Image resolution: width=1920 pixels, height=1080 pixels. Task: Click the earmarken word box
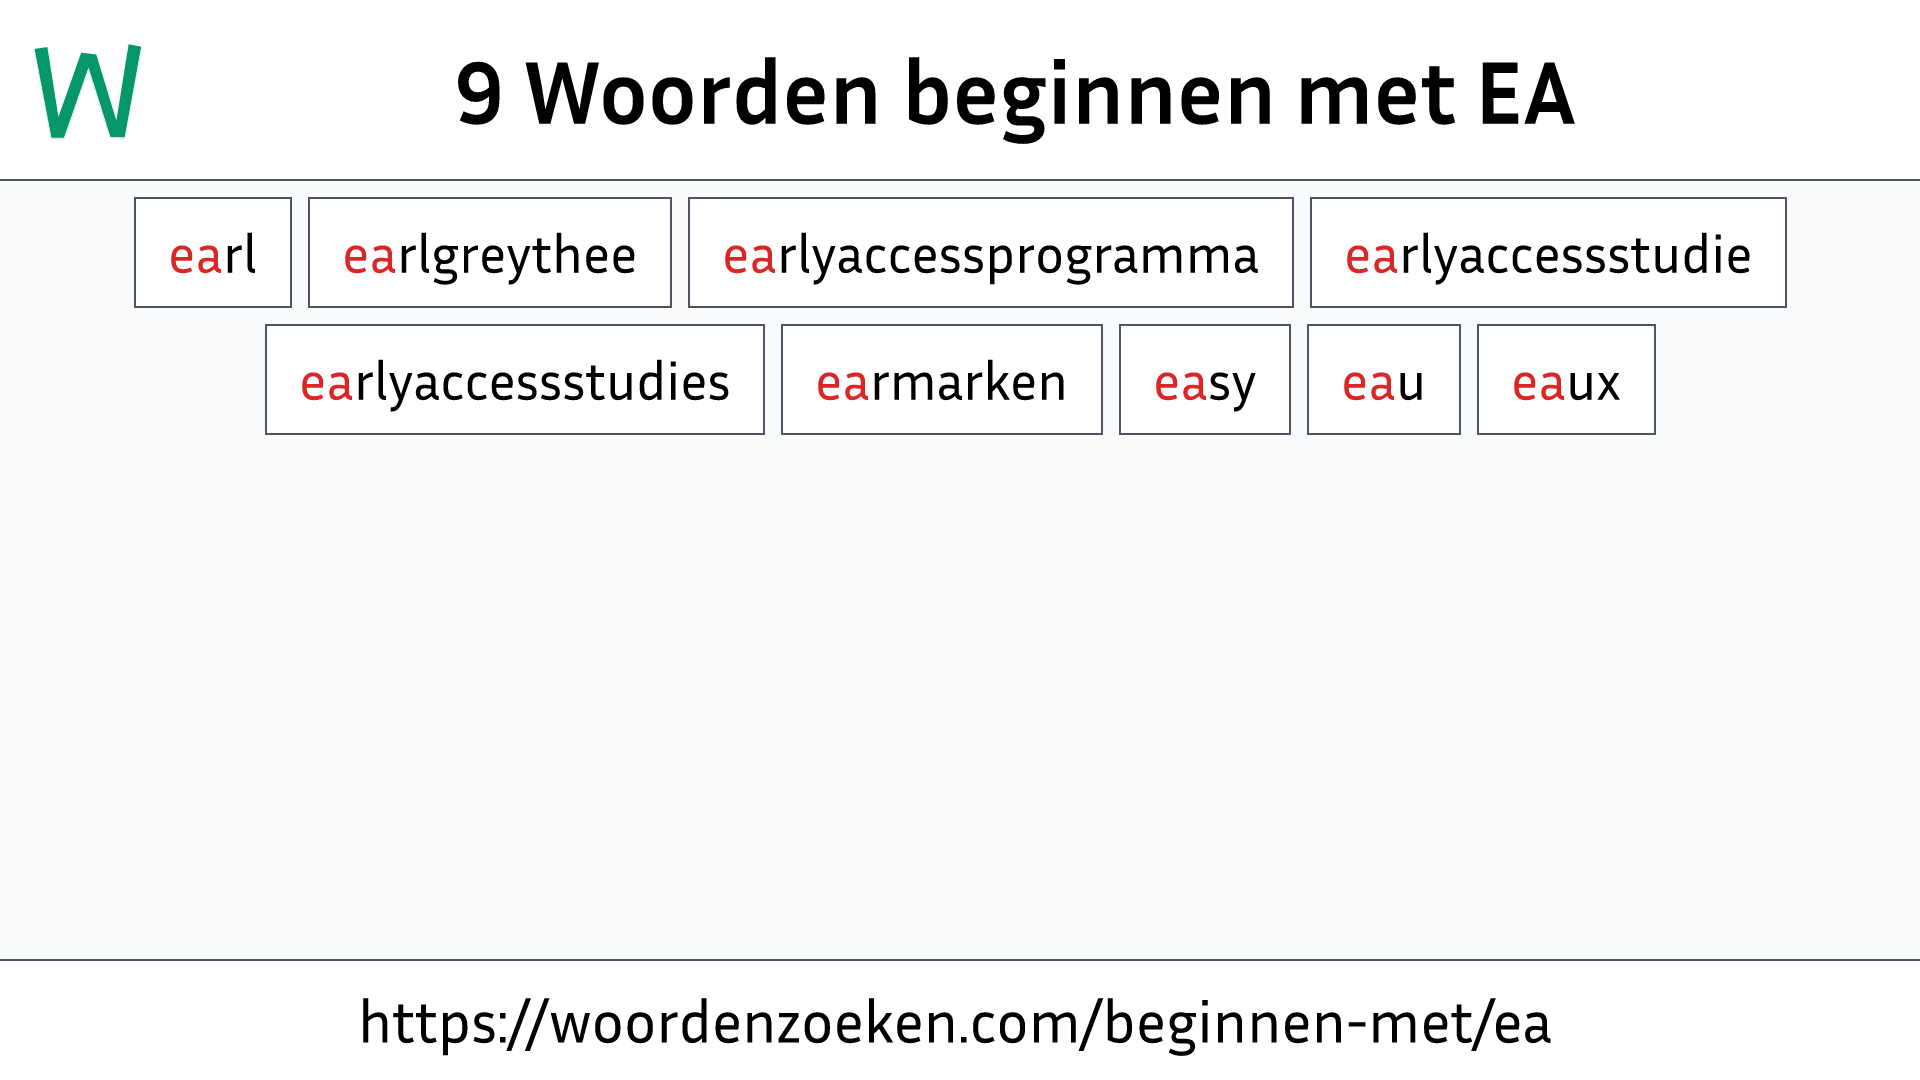[942, 380]
